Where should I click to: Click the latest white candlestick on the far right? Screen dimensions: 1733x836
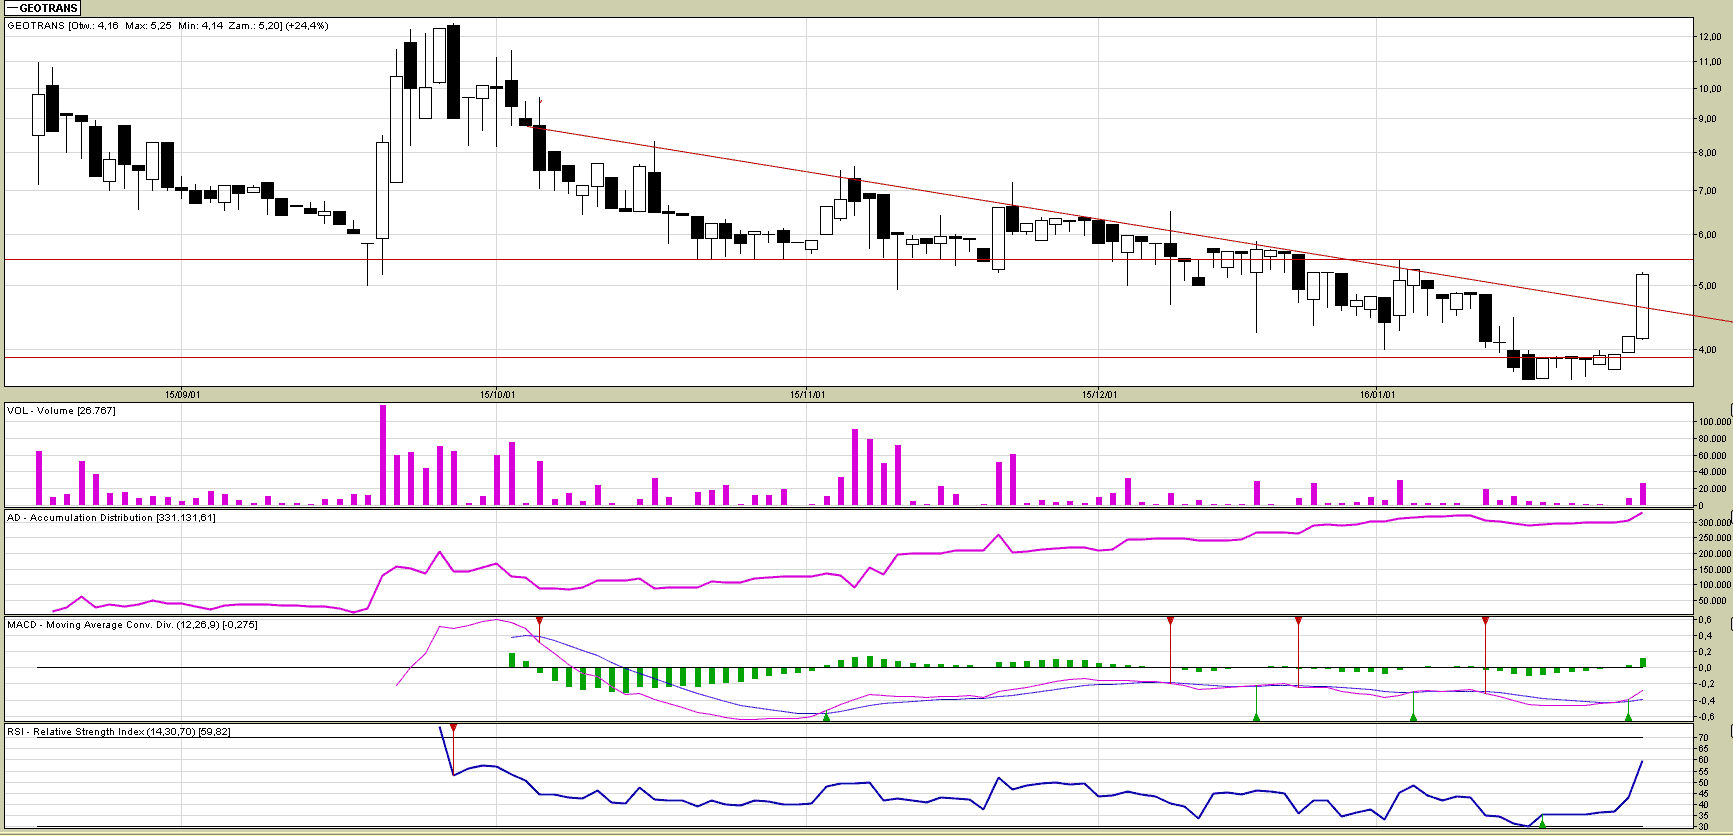(1642, 306)
